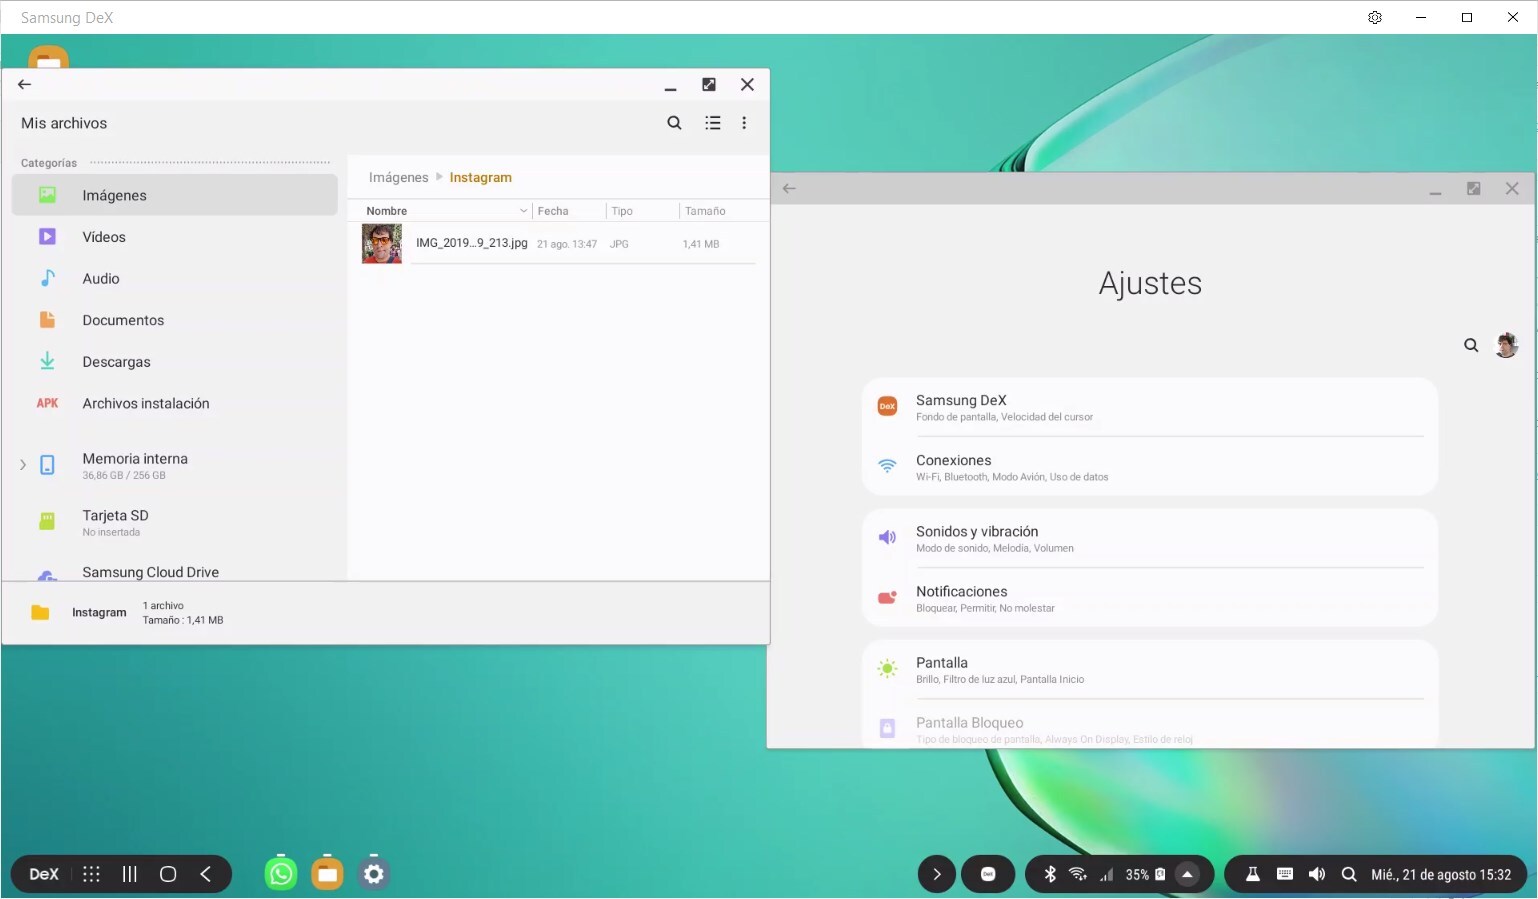Screen dimensions: 1538x899
Task: Select Imágenes category
Action: pyautogui.click(x=174, y=195)
